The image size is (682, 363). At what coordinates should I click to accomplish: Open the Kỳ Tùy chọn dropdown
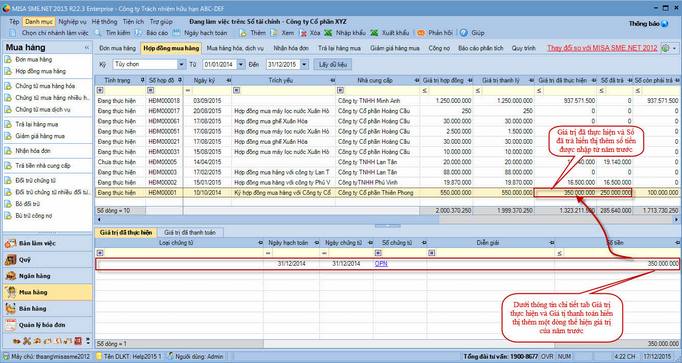(181, 64)
